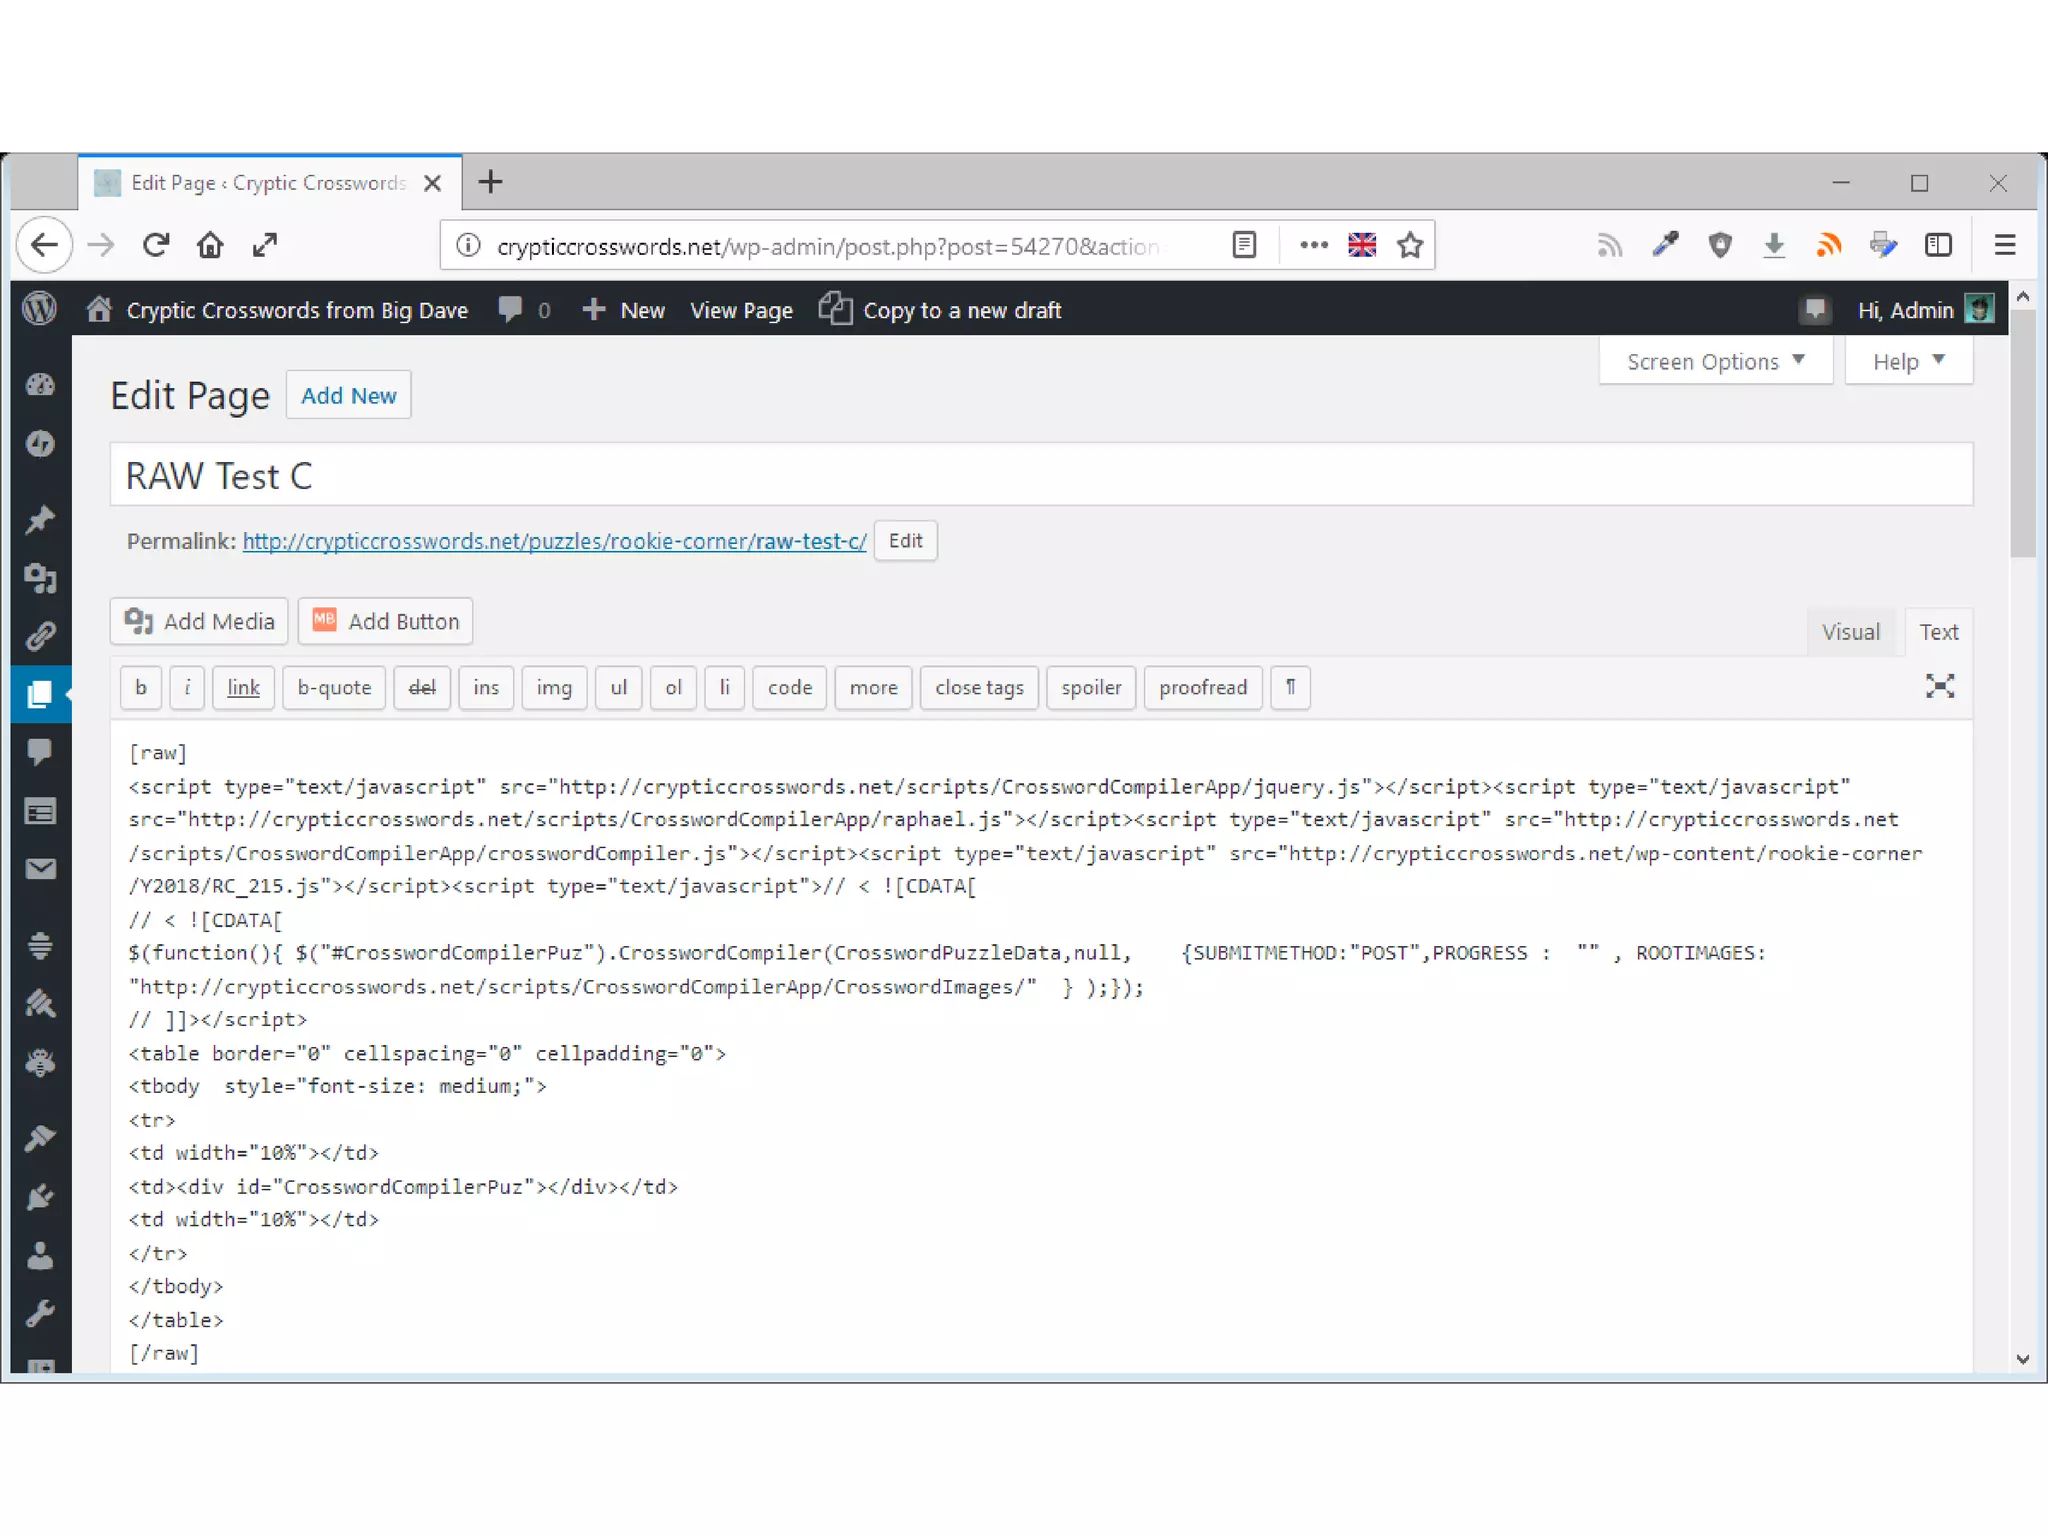
Task: Open the raw-test-c permalink
Action: [554, 541]
